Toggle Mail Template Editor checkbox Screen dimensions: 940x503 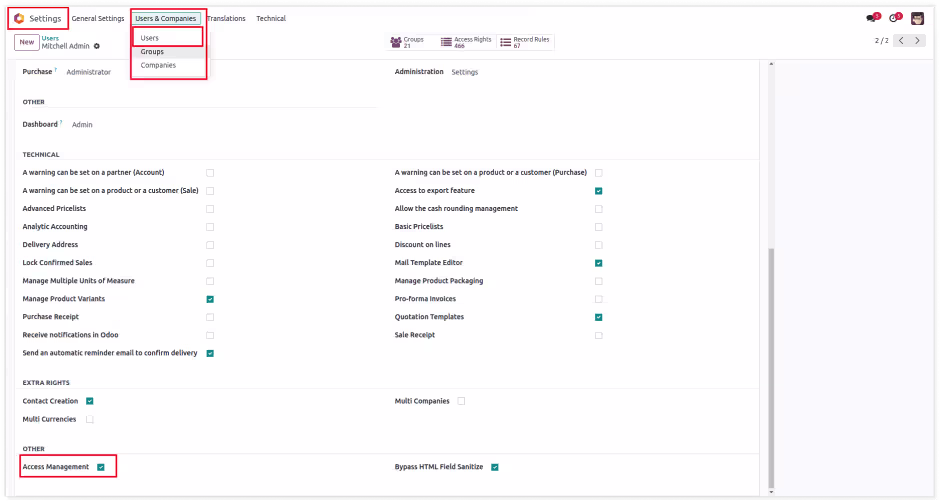pyautogui.click(x=598, y=263)
